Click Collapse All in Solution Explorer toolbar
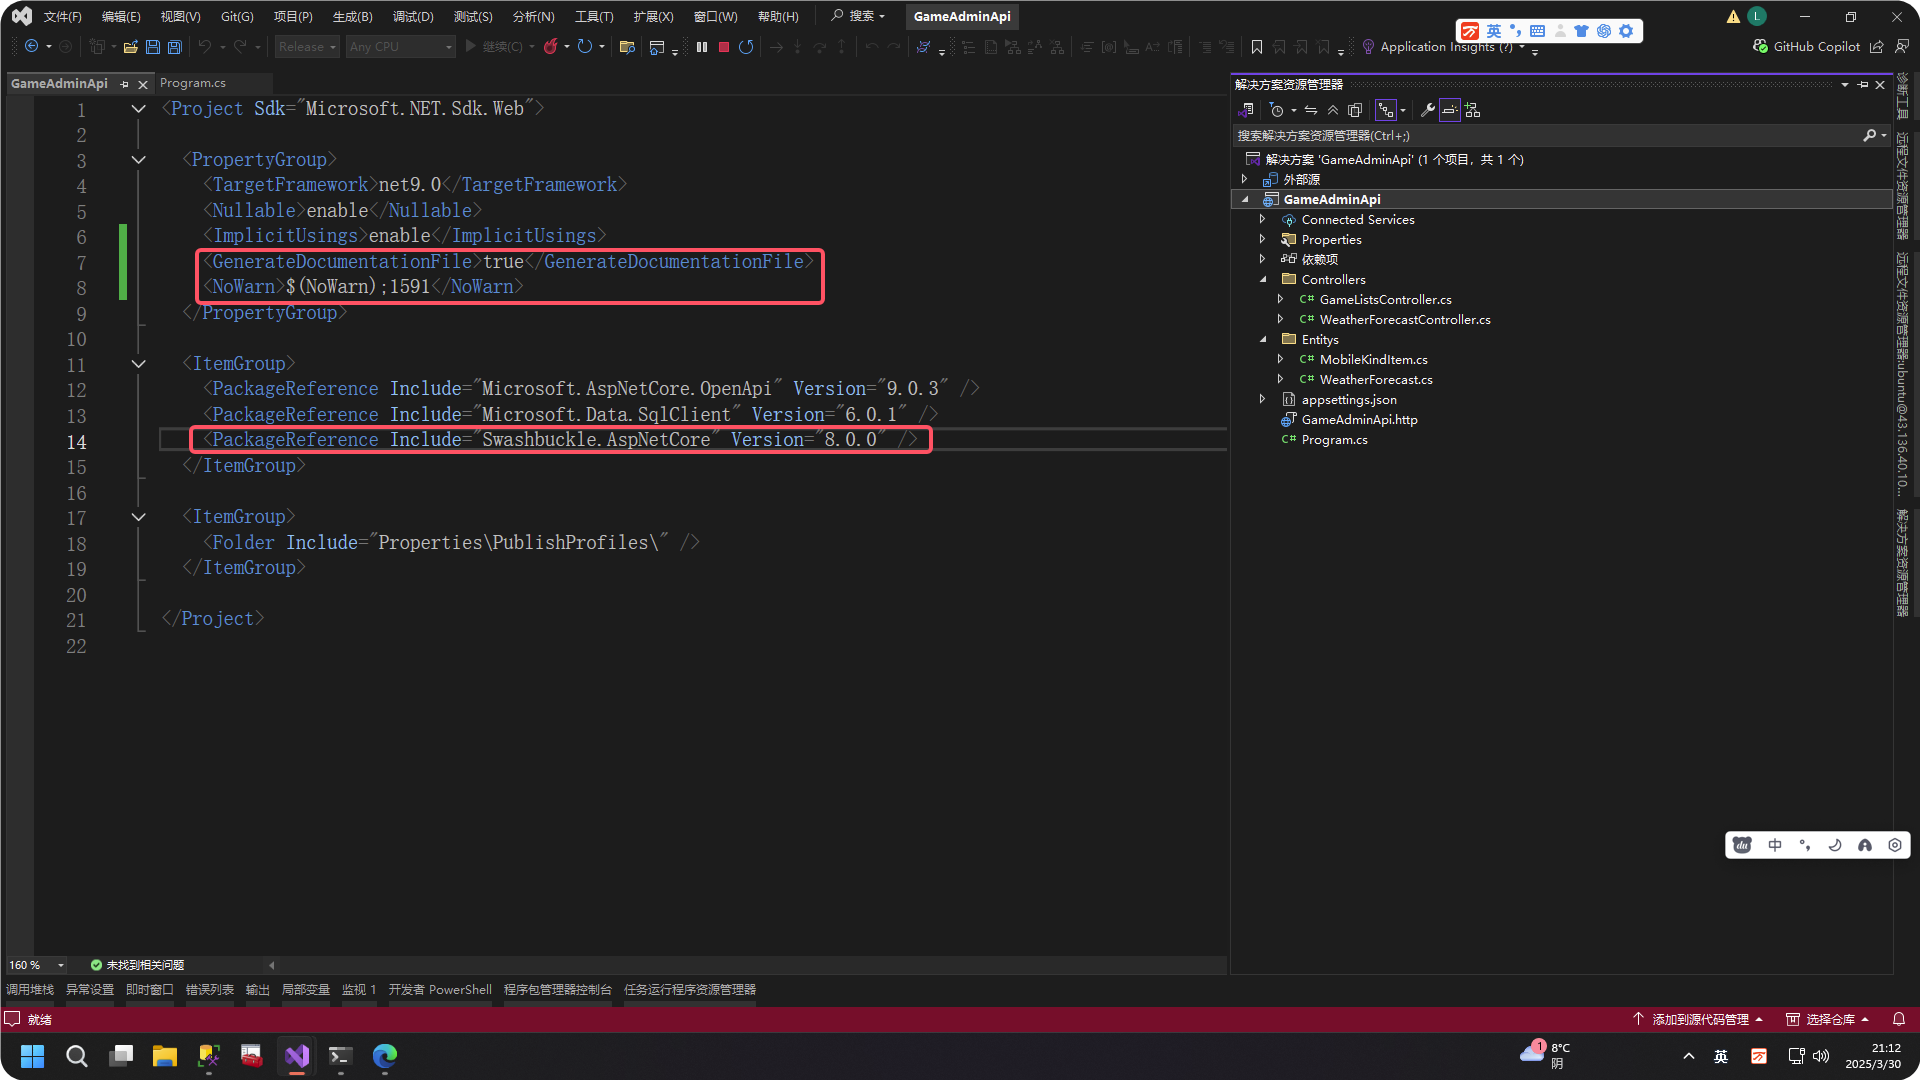This screenshot has width=1920, height=1080. pyautogui.click(x=1333, y=110)
